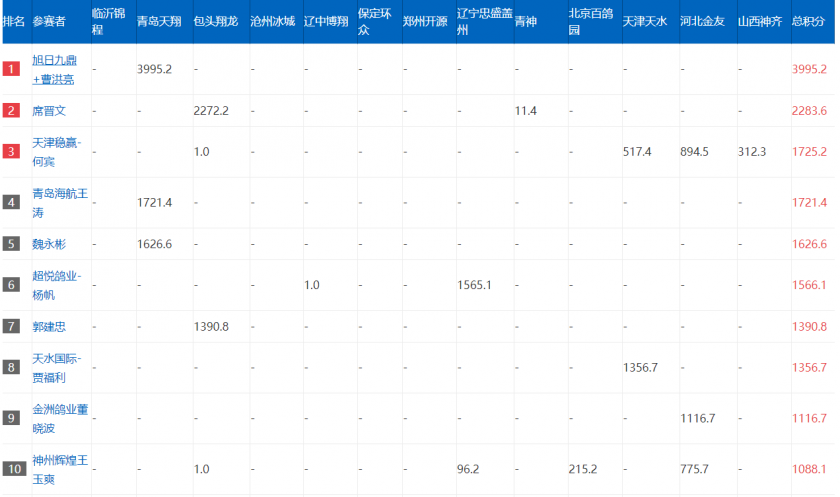Select the 1626.6 score under 青岛天翔
The height and width of the screenshot is (497, 840).
click(x=154, y=244)
